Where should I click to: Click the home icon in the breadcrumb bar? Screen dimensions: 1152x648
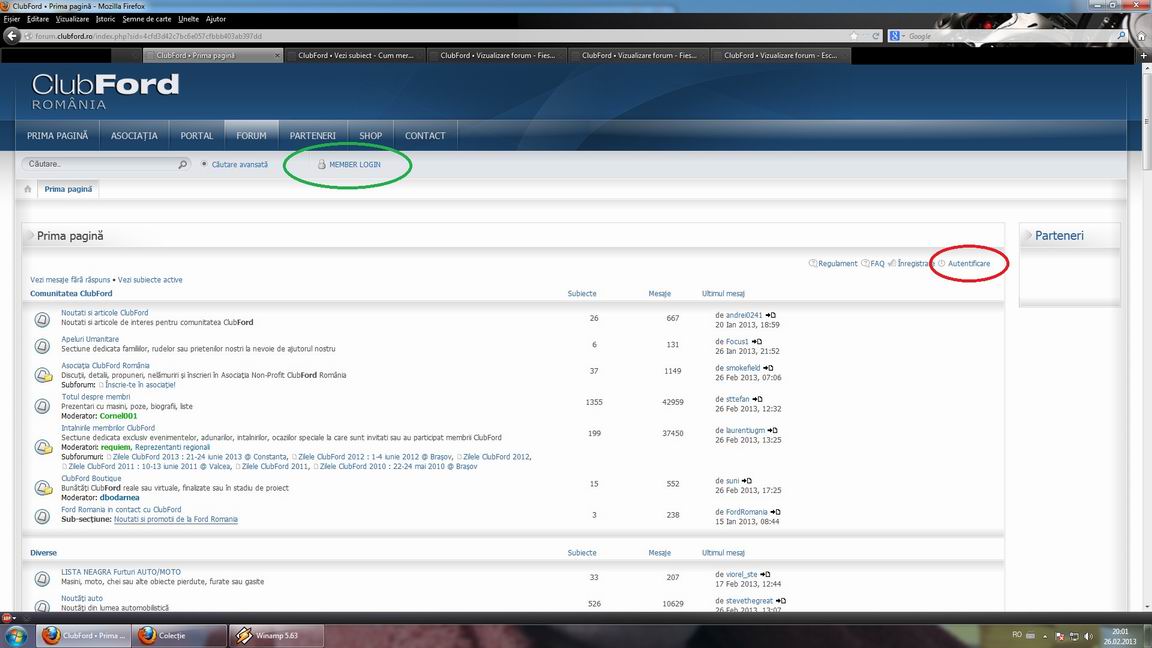pyautogui.click(x=28, y=189)
